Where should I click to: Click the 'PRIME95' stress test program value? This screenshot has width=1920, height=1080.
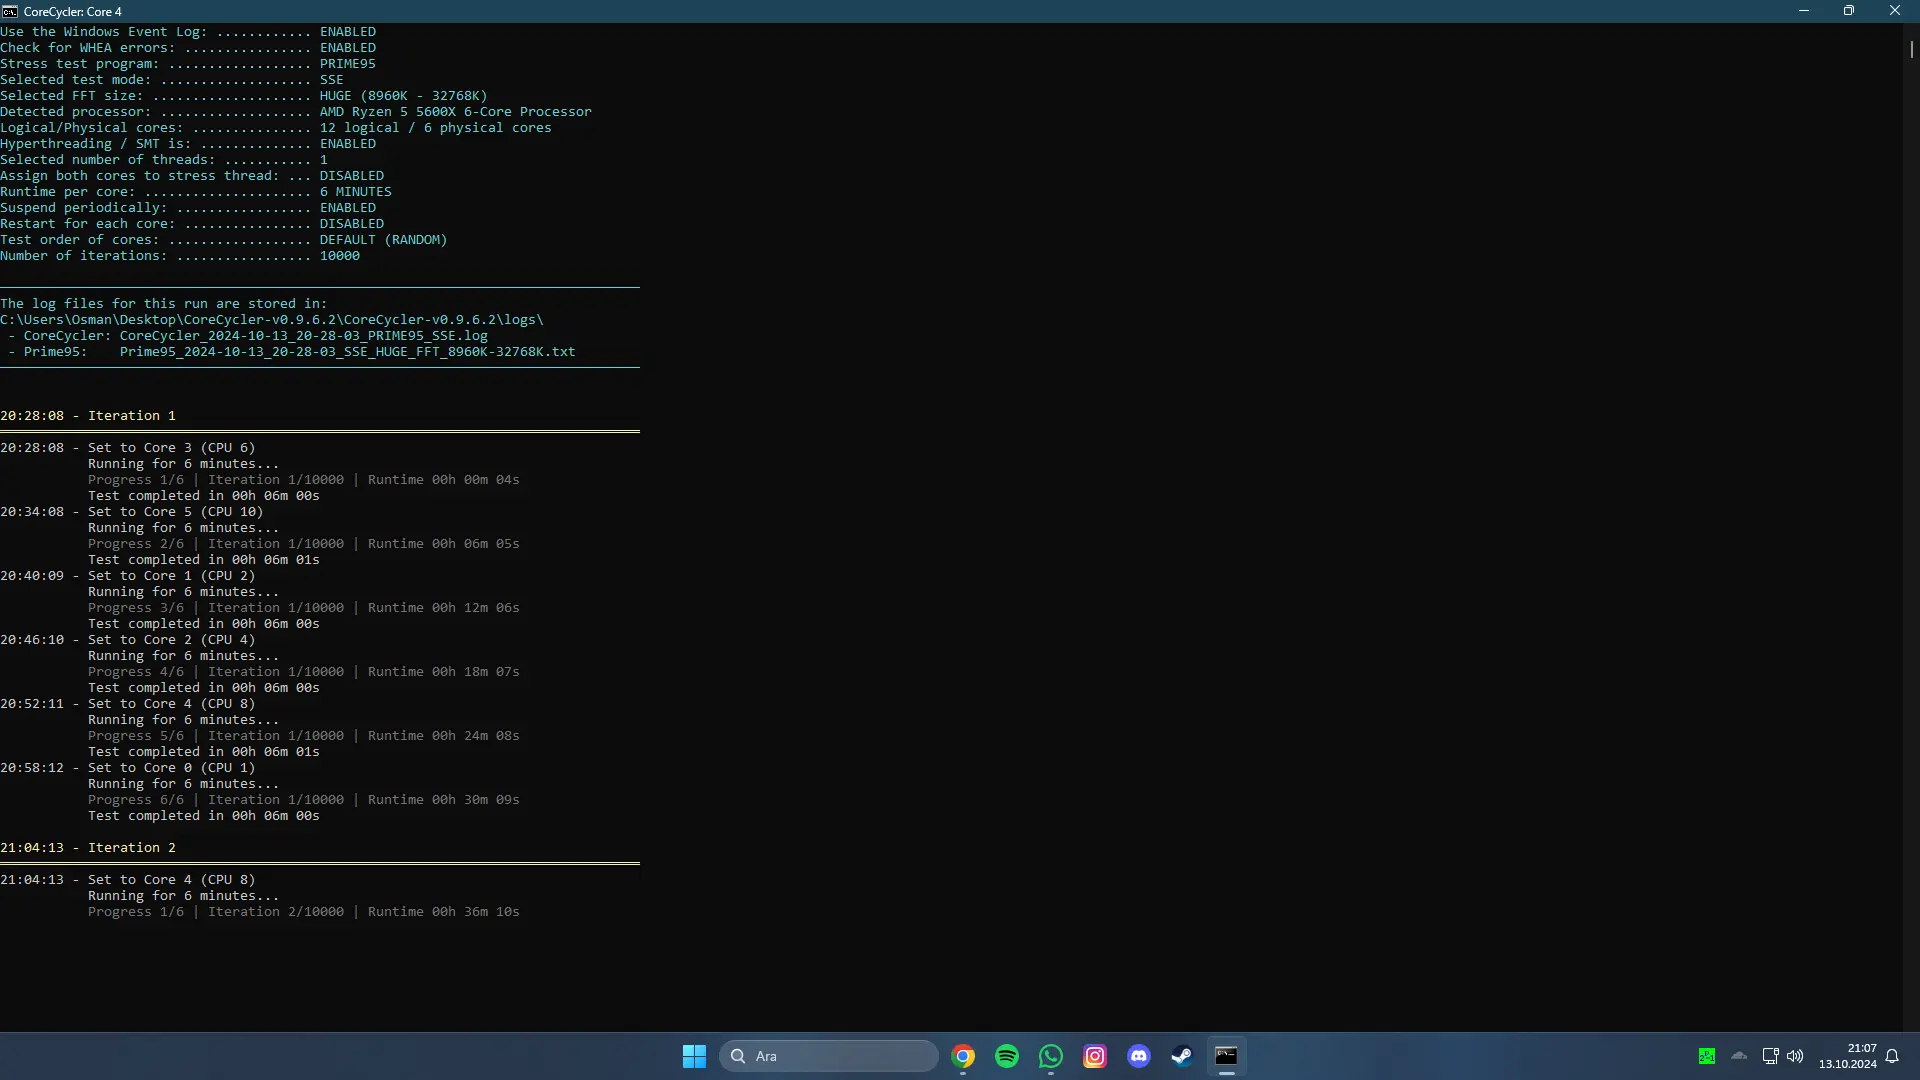[x=348, y=64]
